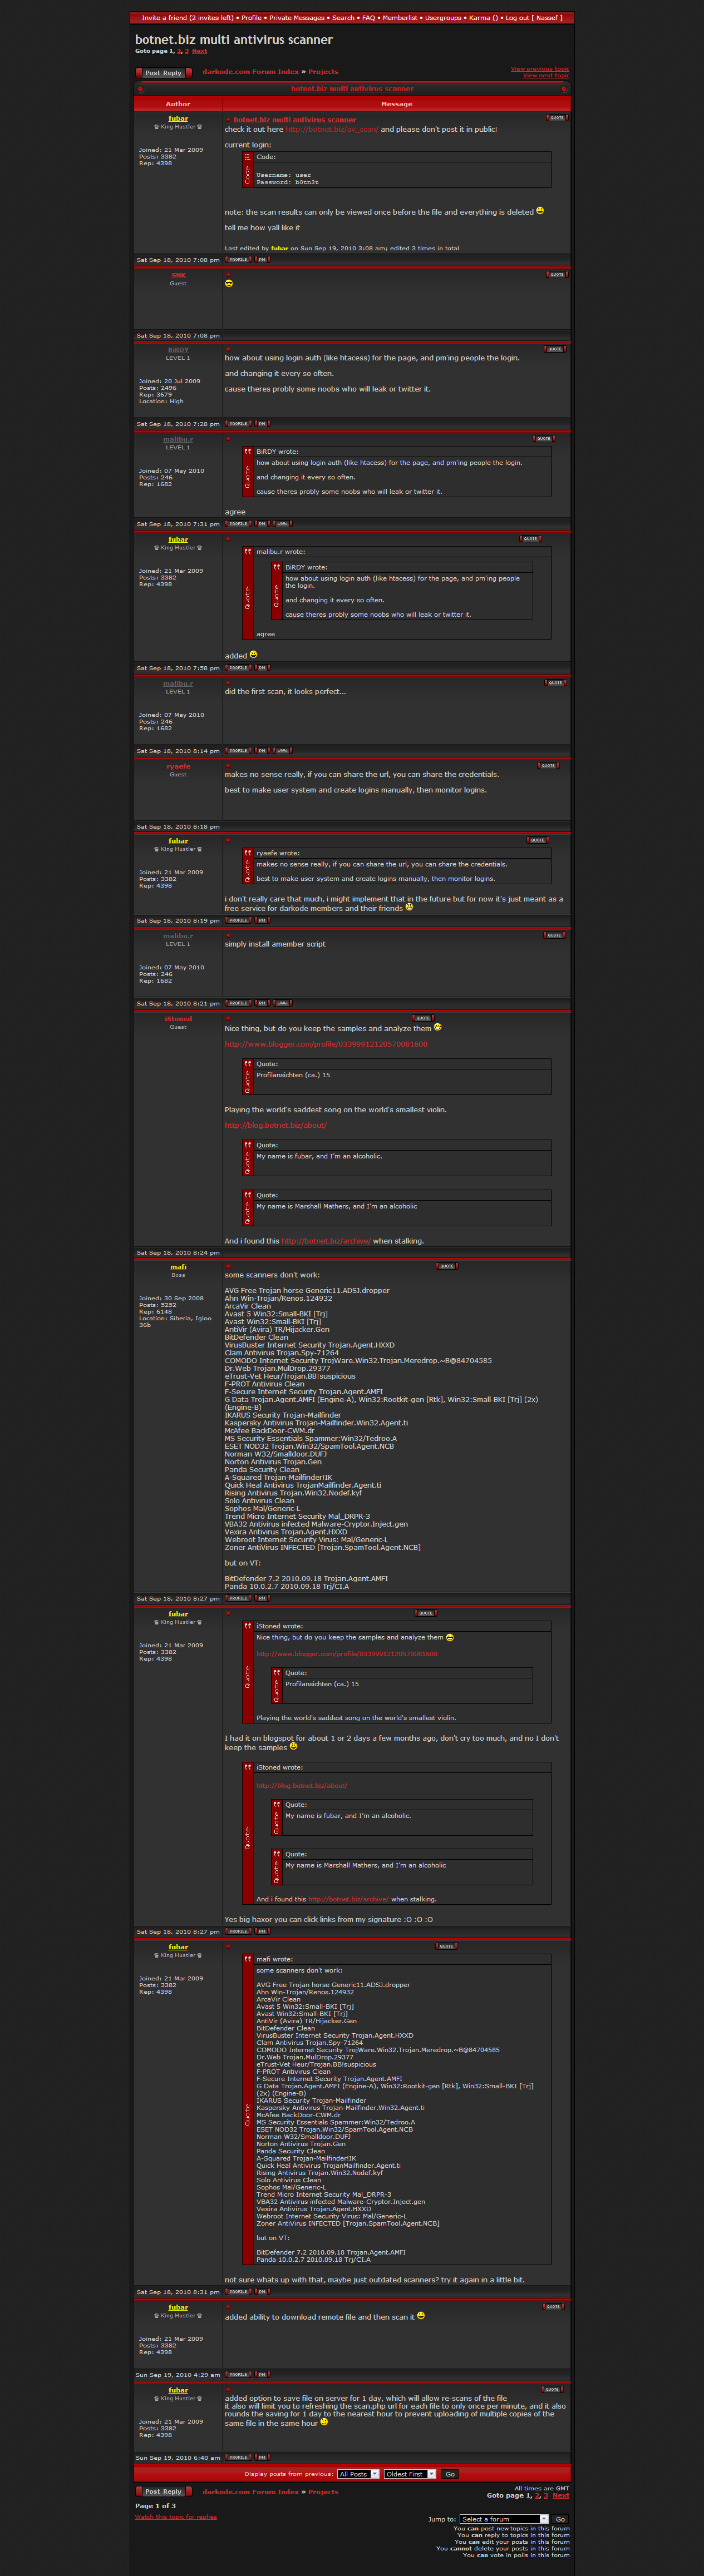Image resolution: width=704 pixels, height=2576 pixels.
Task: Click the DM icon under BiRDY's post
Action: [x=262, y=424]
